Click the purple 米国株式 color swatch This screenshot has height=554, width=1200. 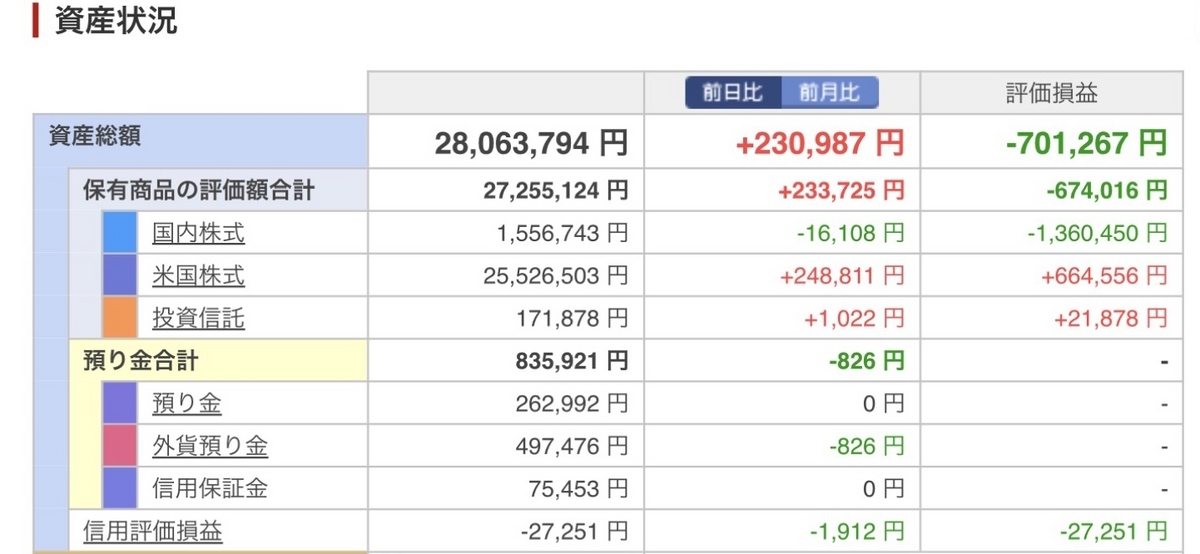(x=119, y=276)
